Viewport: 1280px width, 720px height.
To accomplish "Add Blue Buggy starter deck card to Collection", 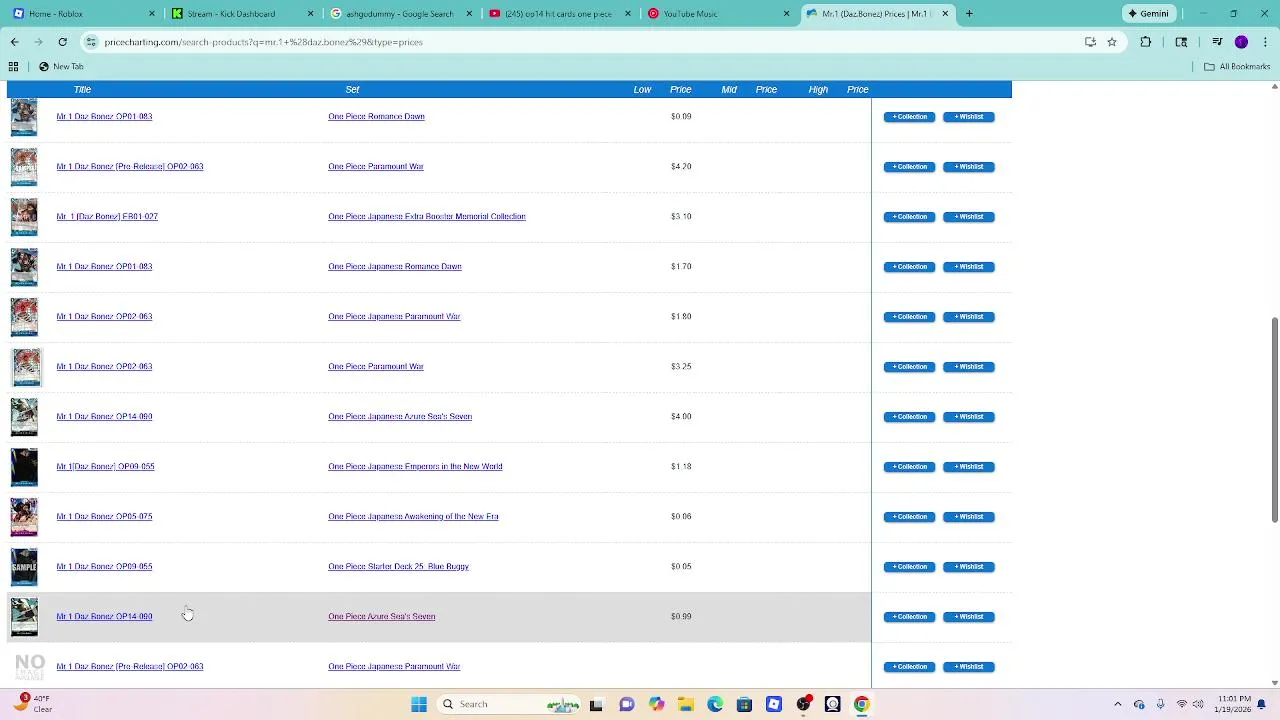I will pyautogui.click(x=909, y=567).
